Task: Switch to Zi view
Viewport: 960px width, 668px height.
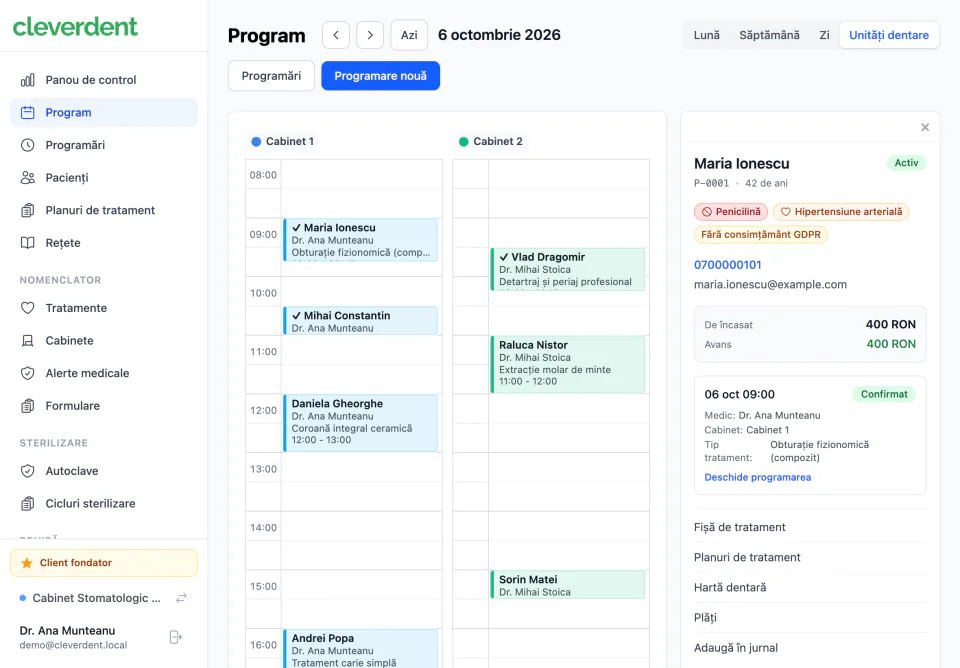Action: coord(824,35)
